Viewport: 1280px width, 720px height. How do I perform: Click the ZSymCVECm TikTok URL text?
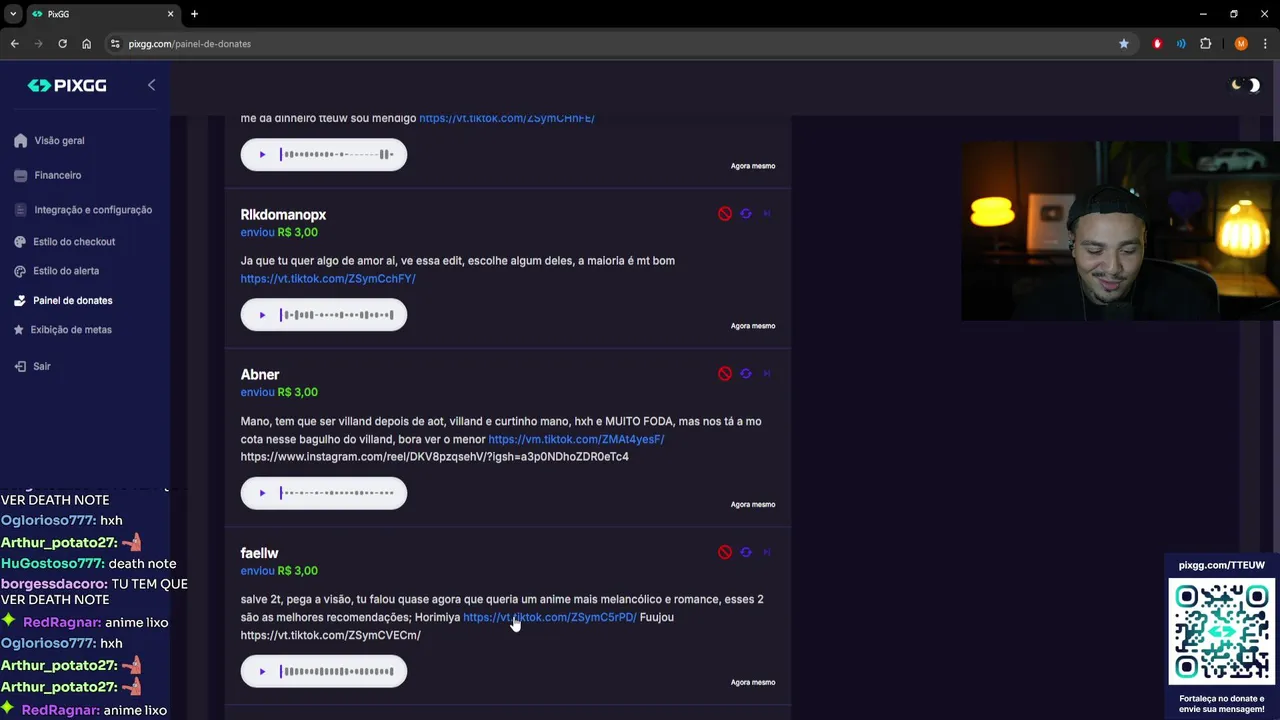coord(331,635)
